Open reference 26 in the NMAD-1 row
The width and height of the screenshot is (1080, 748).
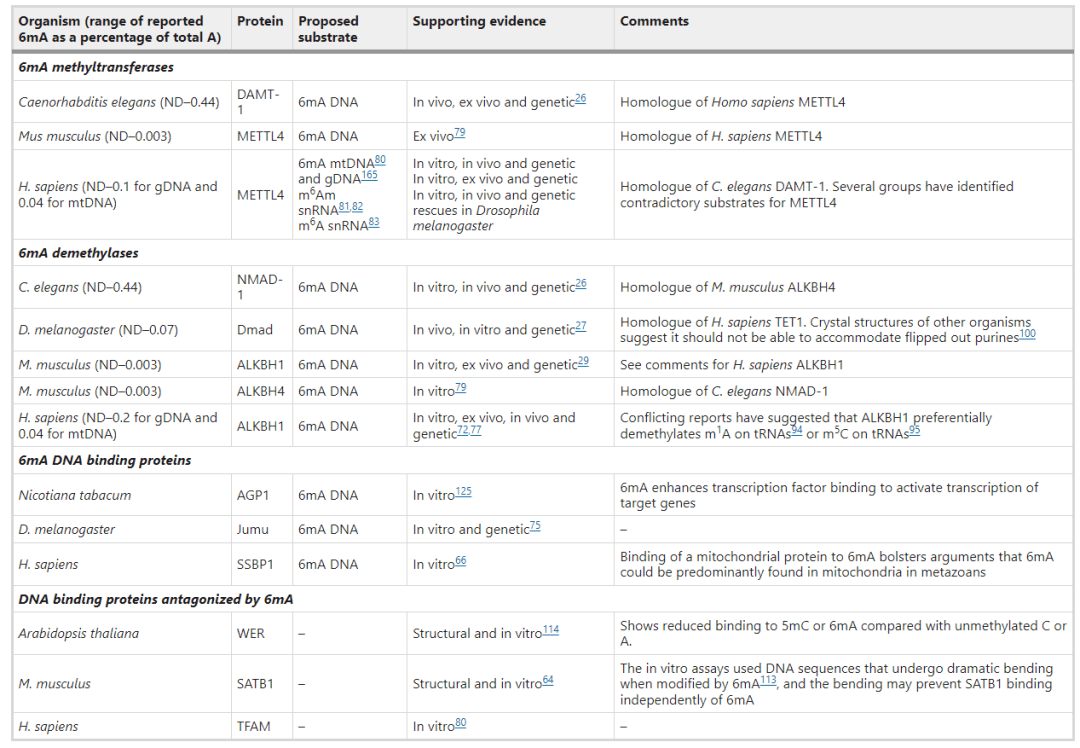581,284
